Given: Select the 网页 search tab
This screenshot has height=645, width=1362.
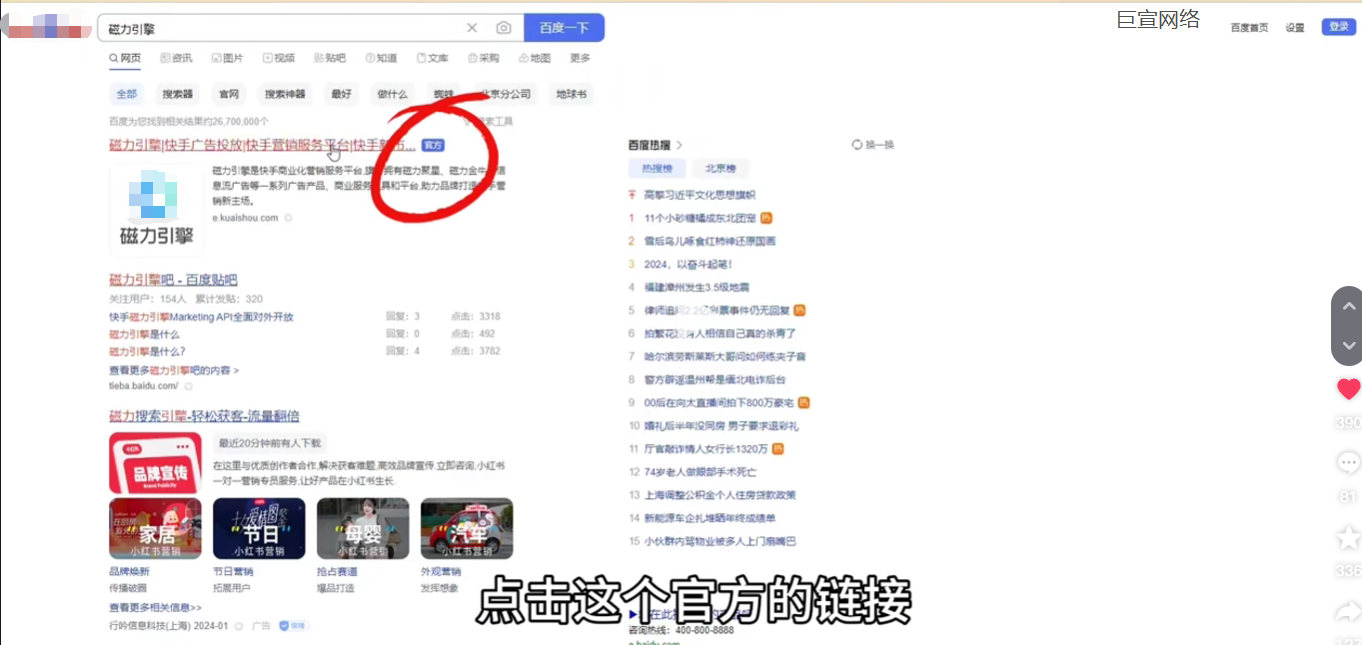Looking at the screenshot, I should (125, 58).
